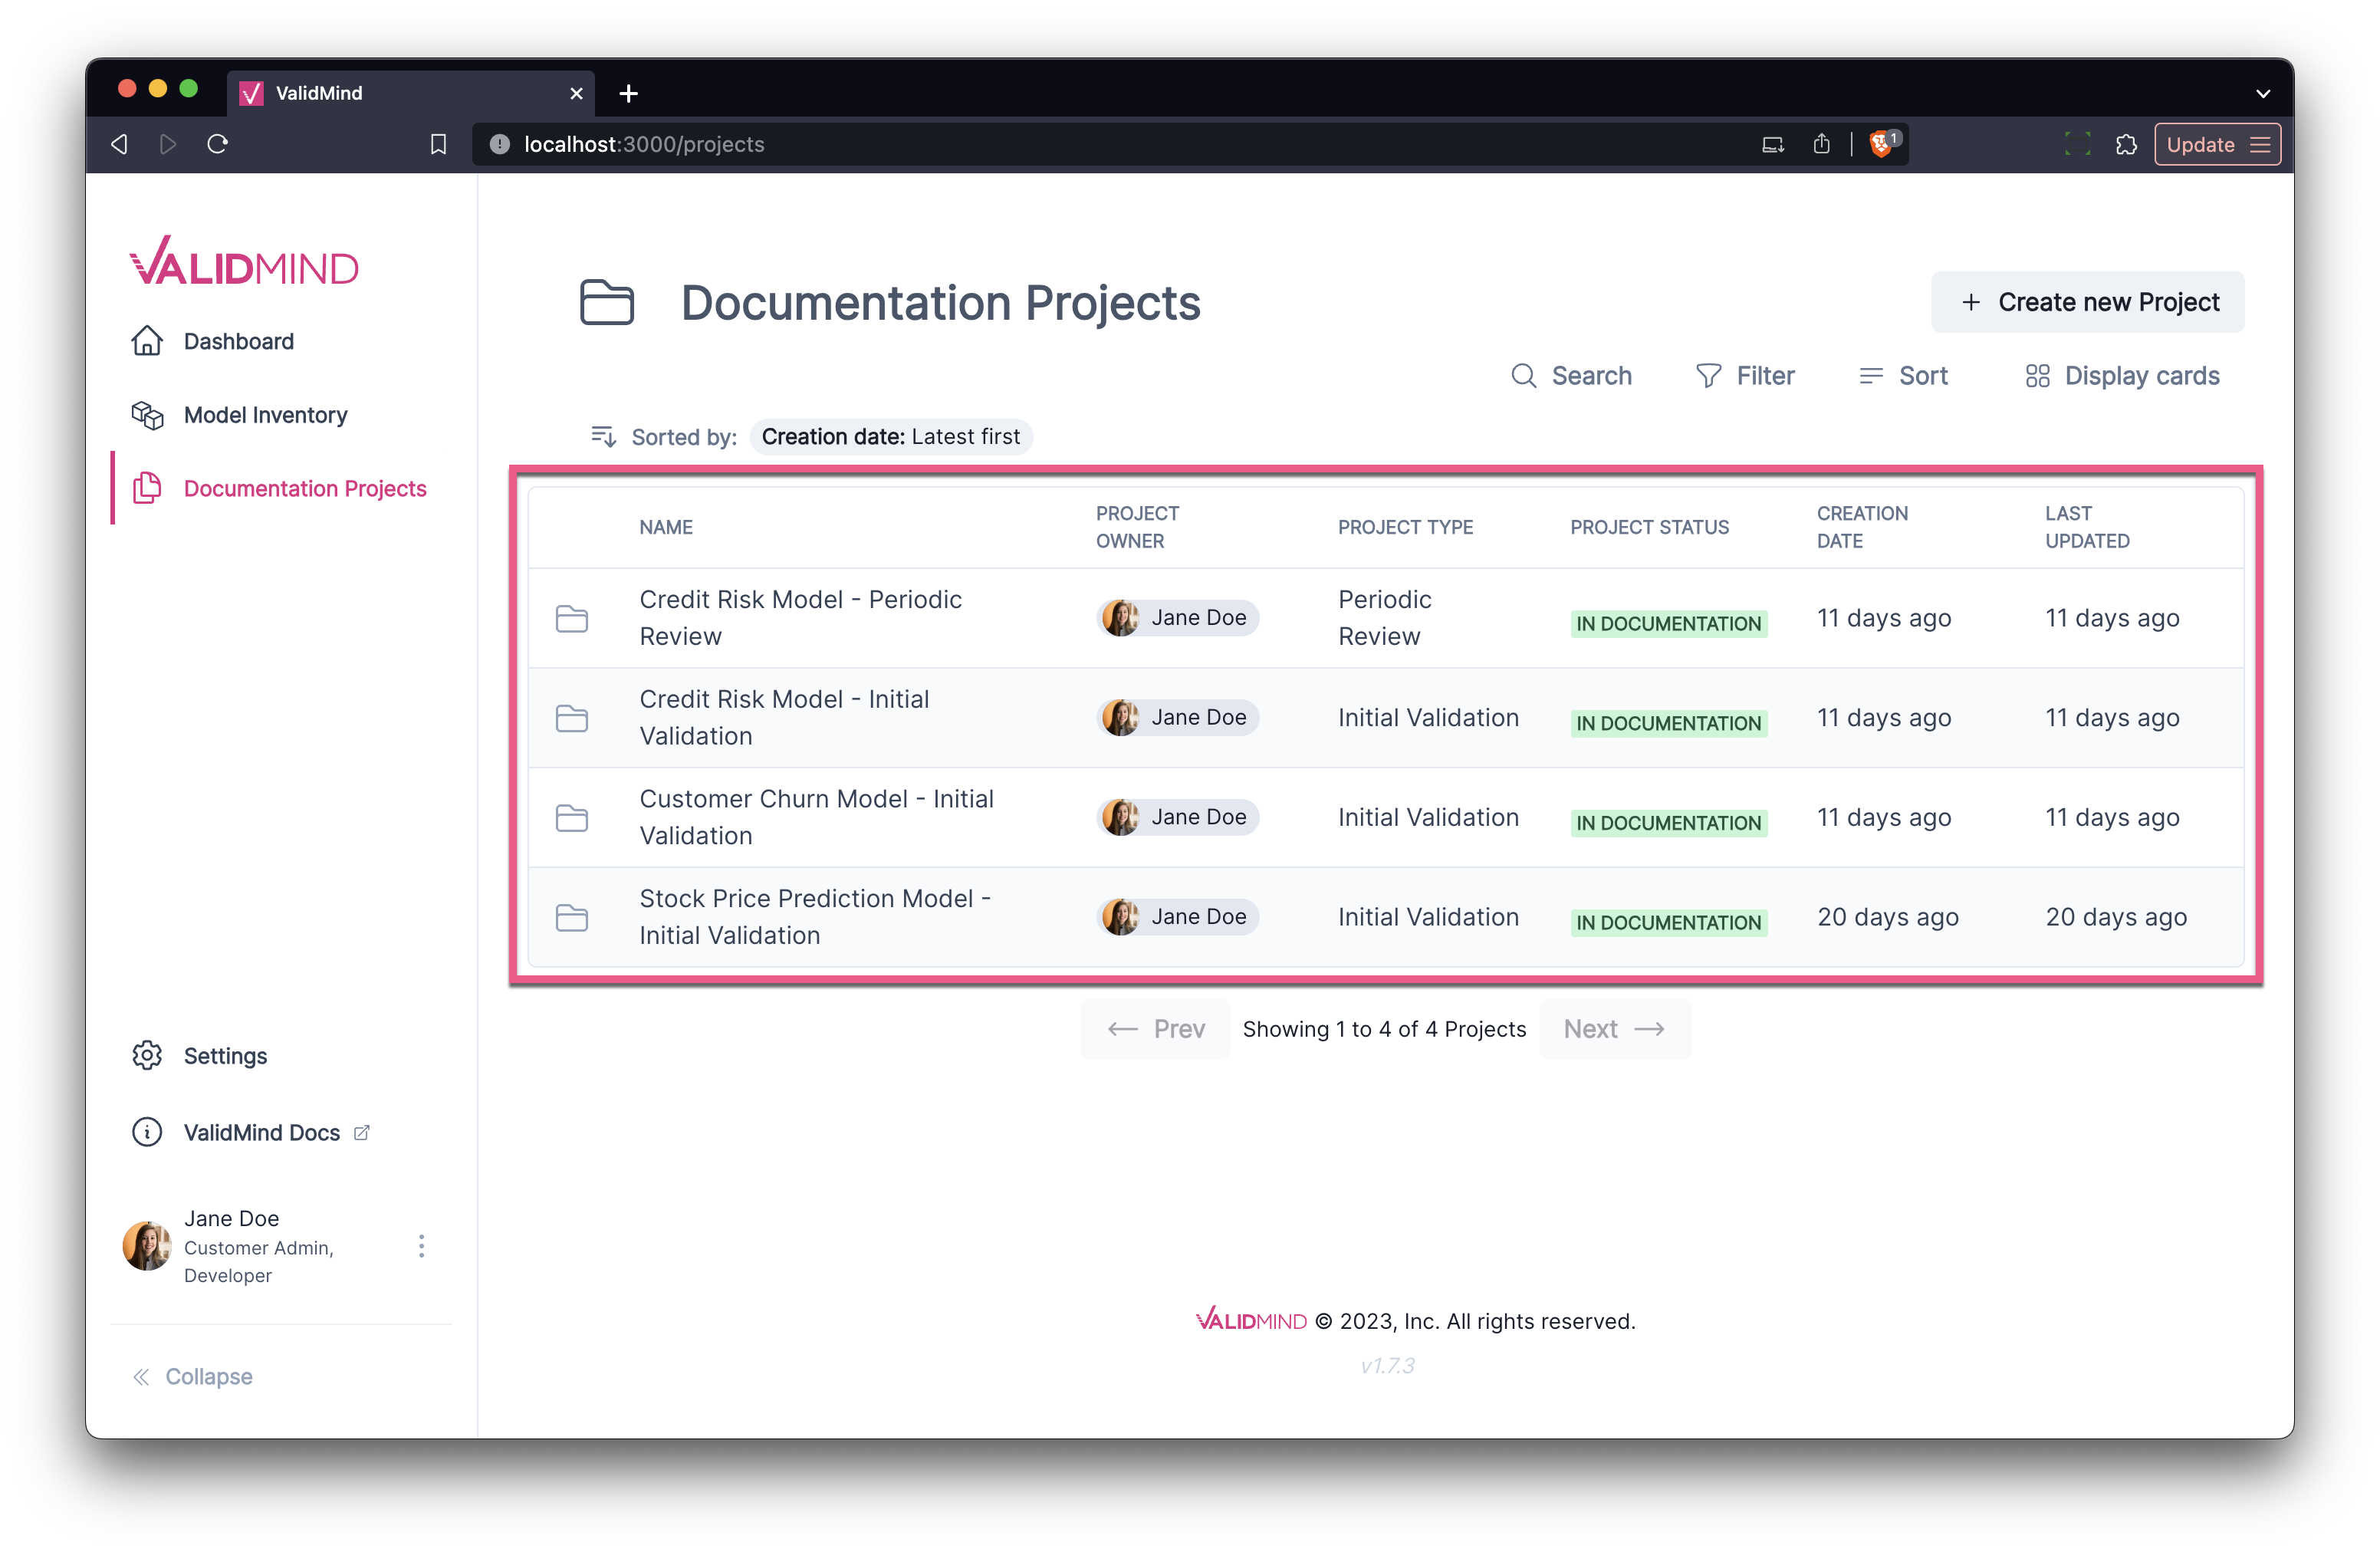The image size is (2380, 1552).
Task: Select Documentation Projects in sidebar
Action: (x=304, y=488)
